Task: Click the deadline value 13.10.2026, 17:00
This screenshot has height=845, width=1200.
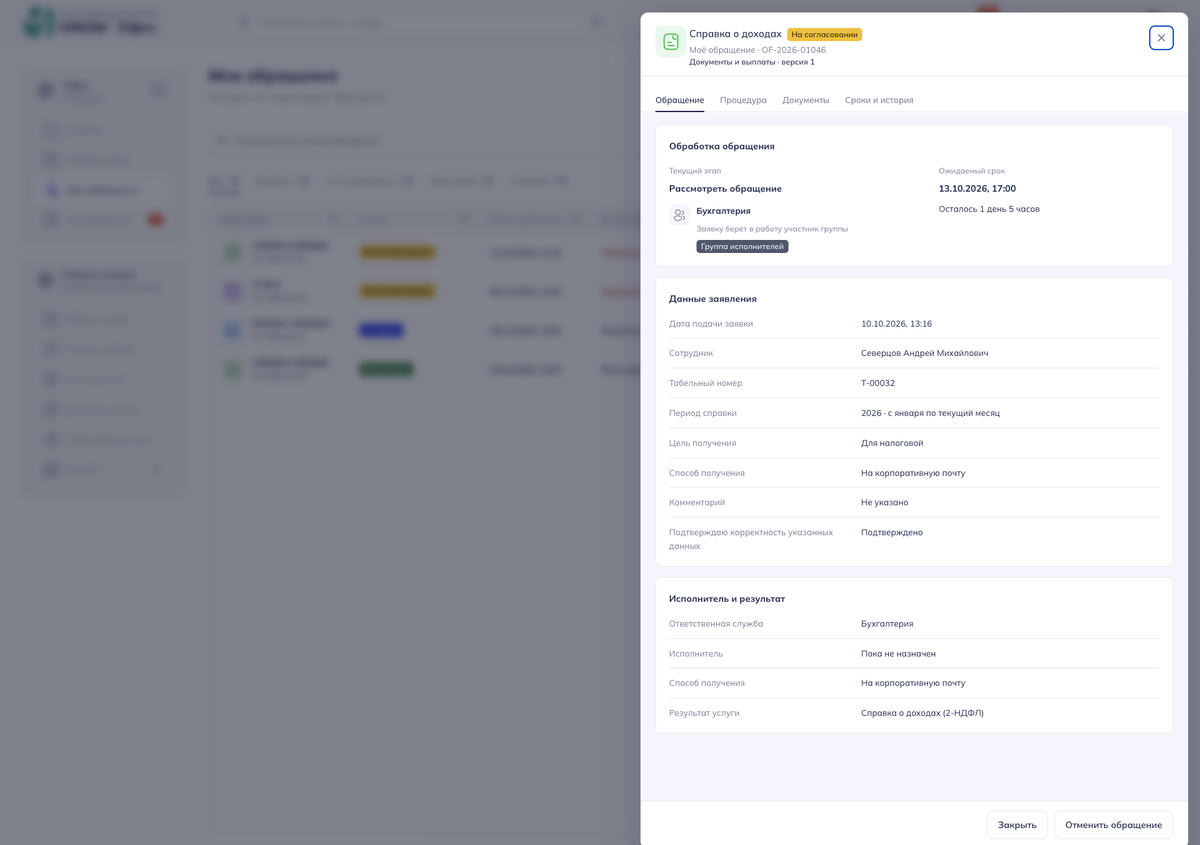Action: [977, 188]
